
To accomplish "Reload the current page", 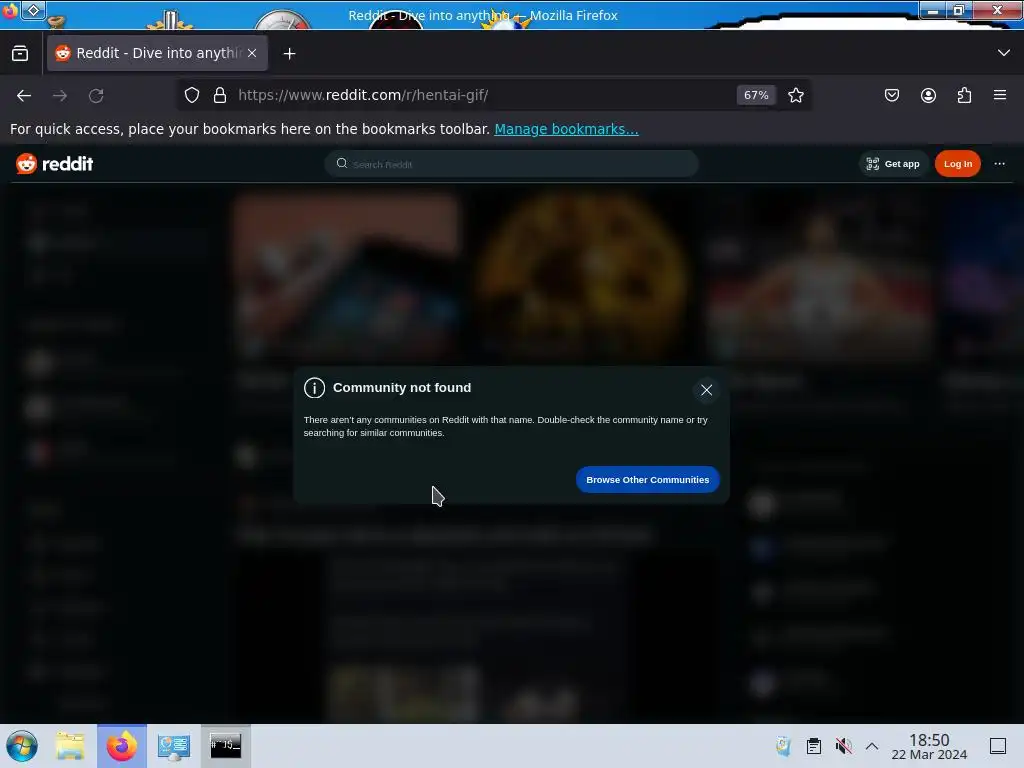I will click(x=96, y=95).
